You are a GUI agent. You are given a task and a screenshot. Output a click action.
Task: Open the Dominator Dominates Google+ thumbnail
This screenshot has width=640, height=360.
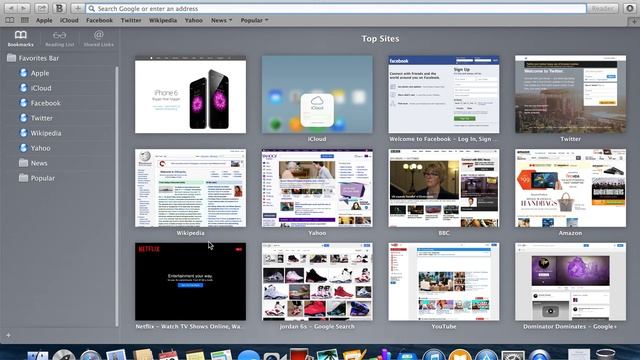coord(570,282)
